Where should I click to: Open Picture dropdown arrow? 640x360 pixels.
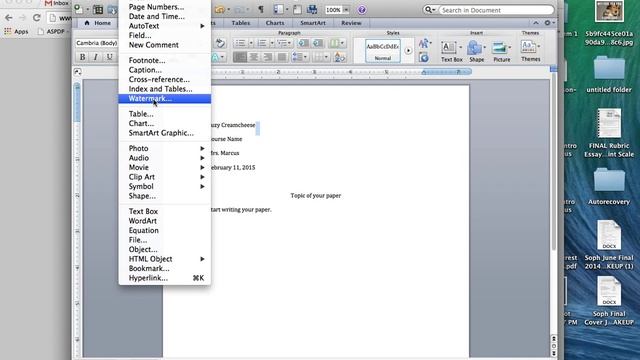pos(510,48)
